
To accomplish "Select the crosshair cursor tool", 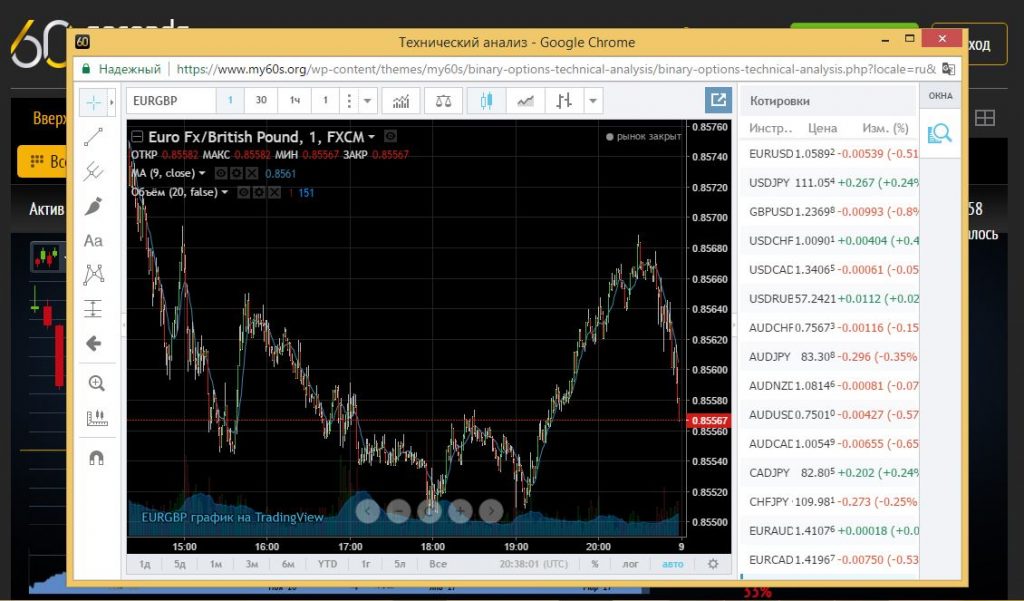I will tap(93, 103).
